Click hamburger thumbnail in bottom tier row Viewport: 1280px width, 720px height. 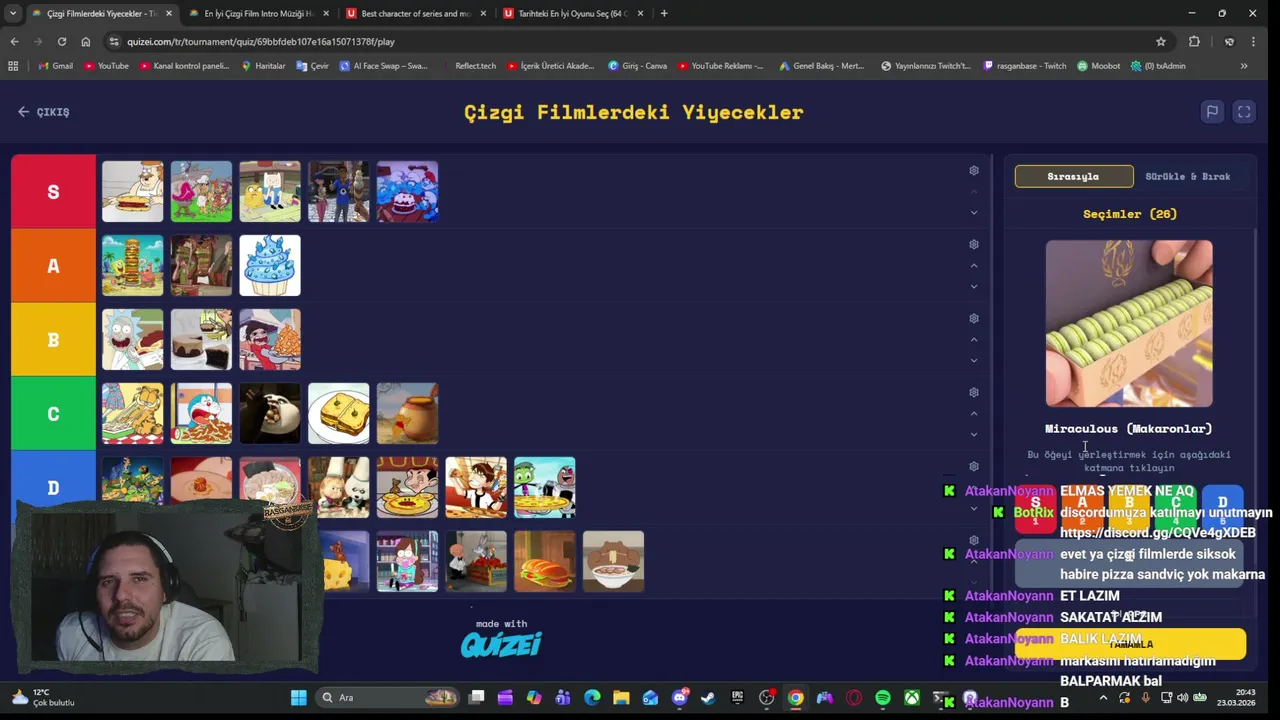[x=545, y=562]
